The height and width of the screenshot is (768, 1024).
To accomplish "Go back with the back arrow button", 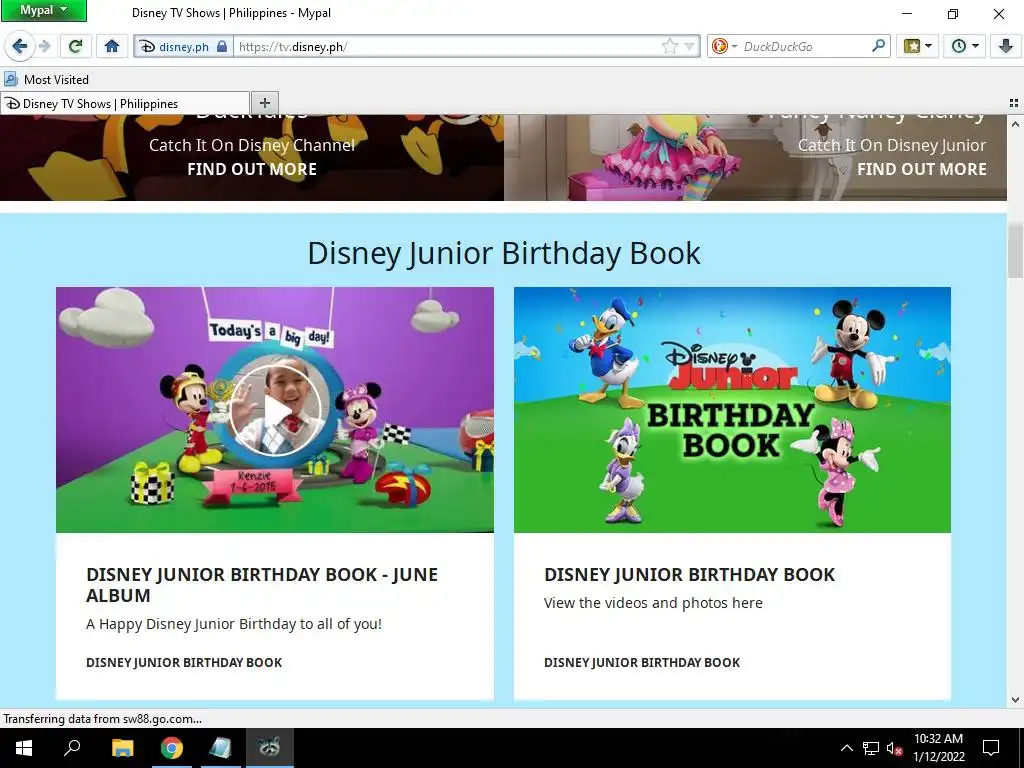I will click(x=20, y=46).
